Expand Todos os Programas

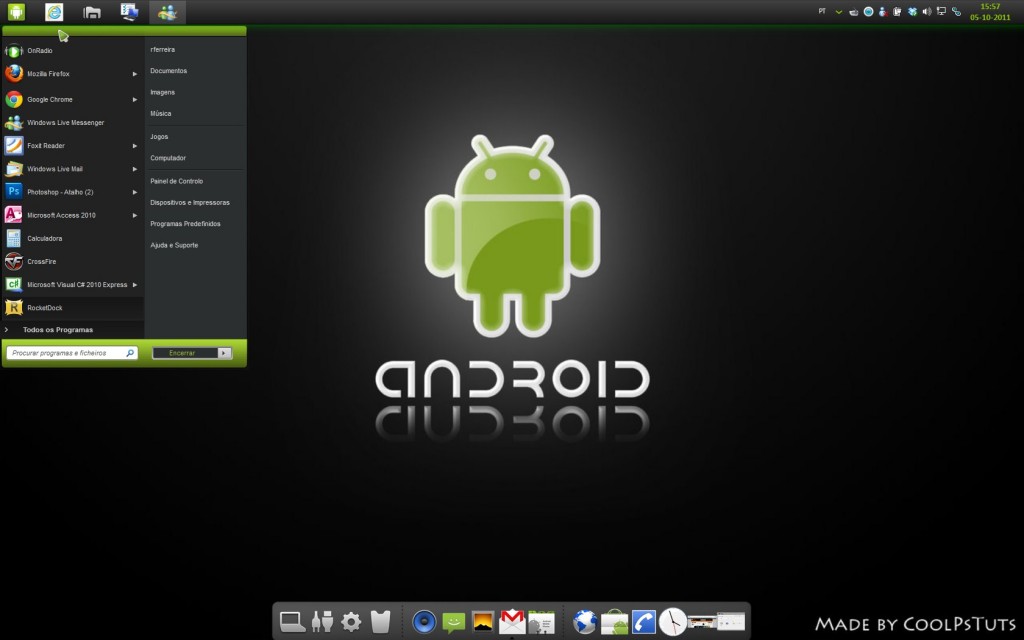[x=72, y=330]
